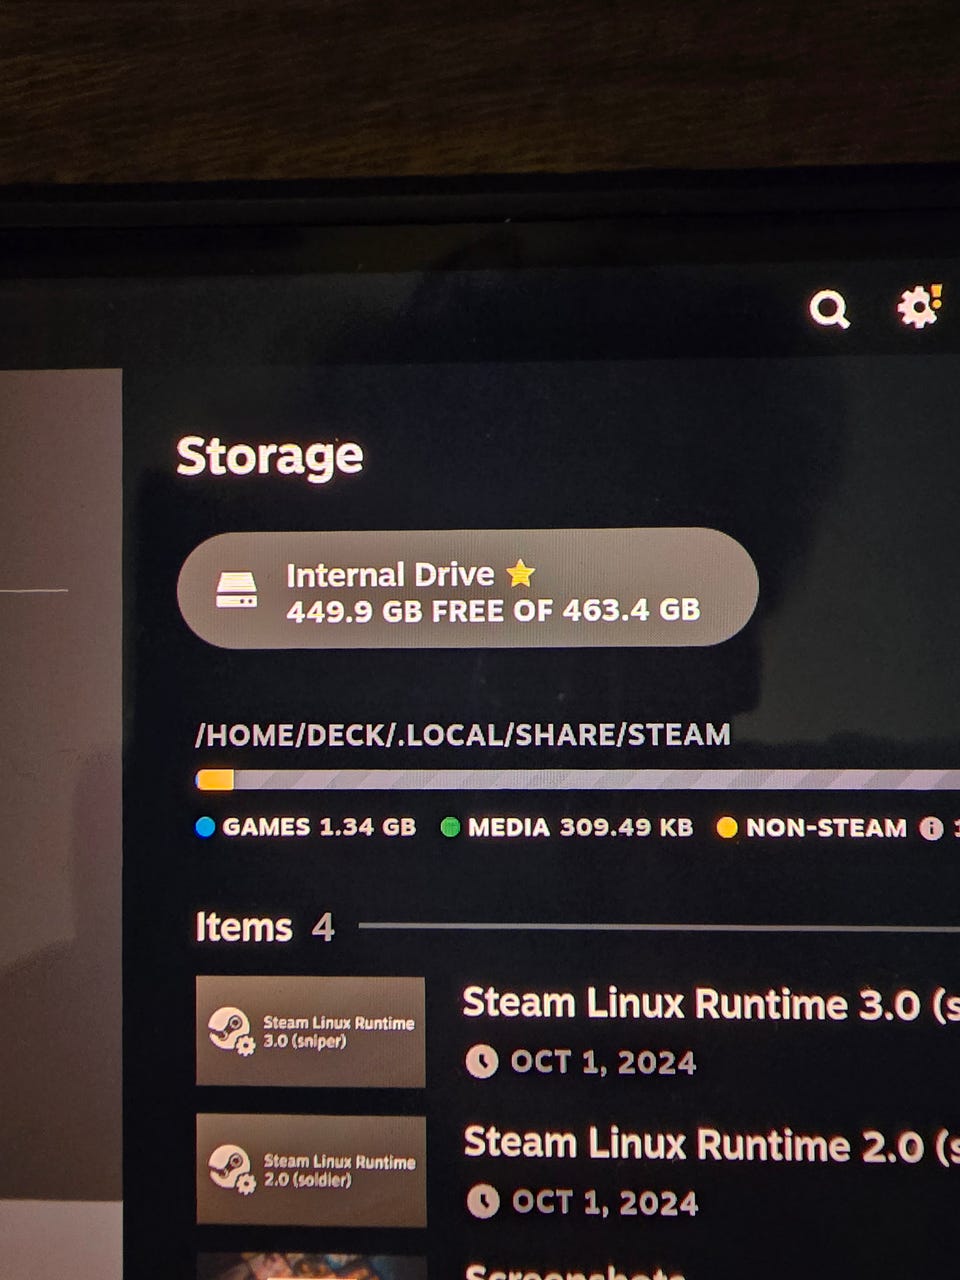The width and height of the screenshot is (960, 1280).
Task: Click the blue Games legend dot
Action: [x=206, y=827]
